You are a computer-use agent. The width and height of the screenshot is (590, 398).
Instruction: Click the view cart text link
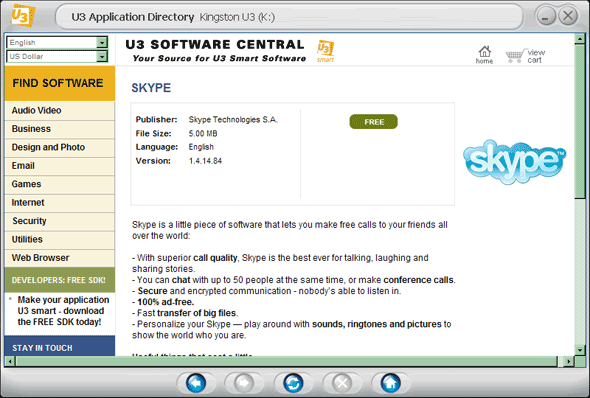point(536,56)
